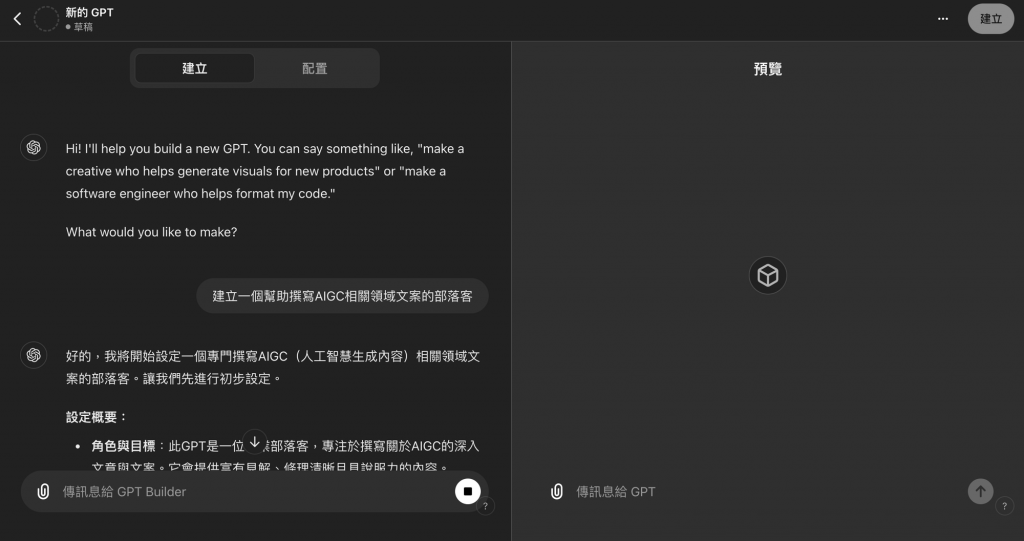The height and width of the screenshot is (541, 1024).
Task: Select the 建立 tab
Action: click(x=195, y=68)
